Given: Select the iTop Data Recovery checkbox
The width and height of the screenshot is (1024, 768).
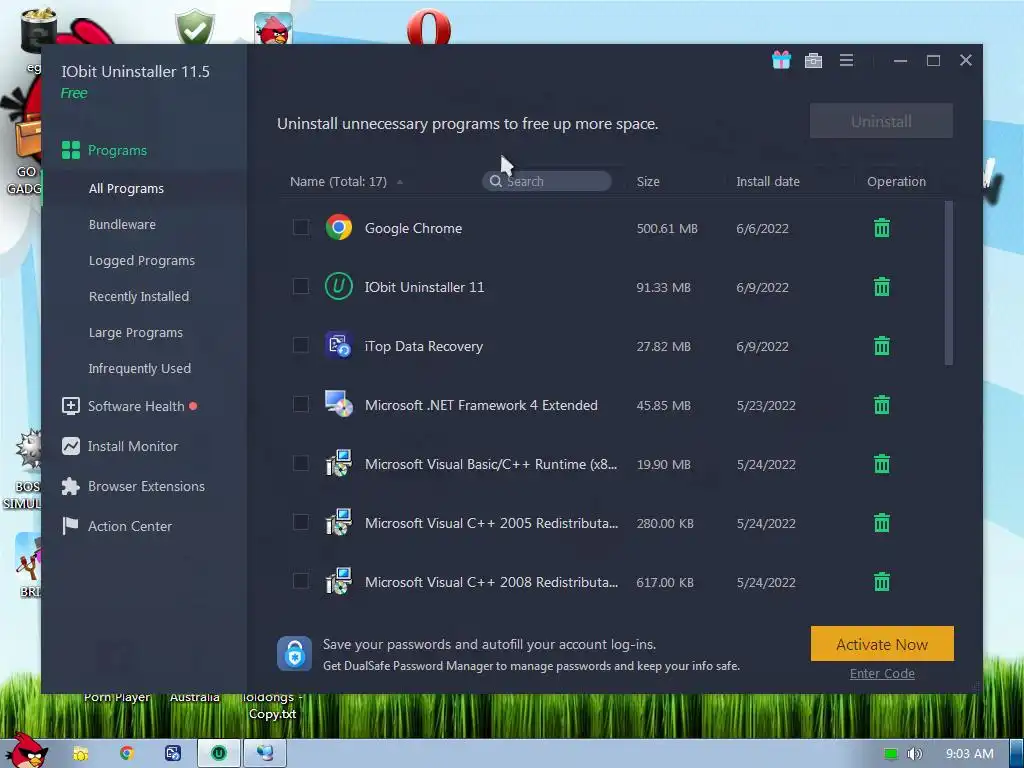Looking at the screenshot, I should tap(300, 345).
